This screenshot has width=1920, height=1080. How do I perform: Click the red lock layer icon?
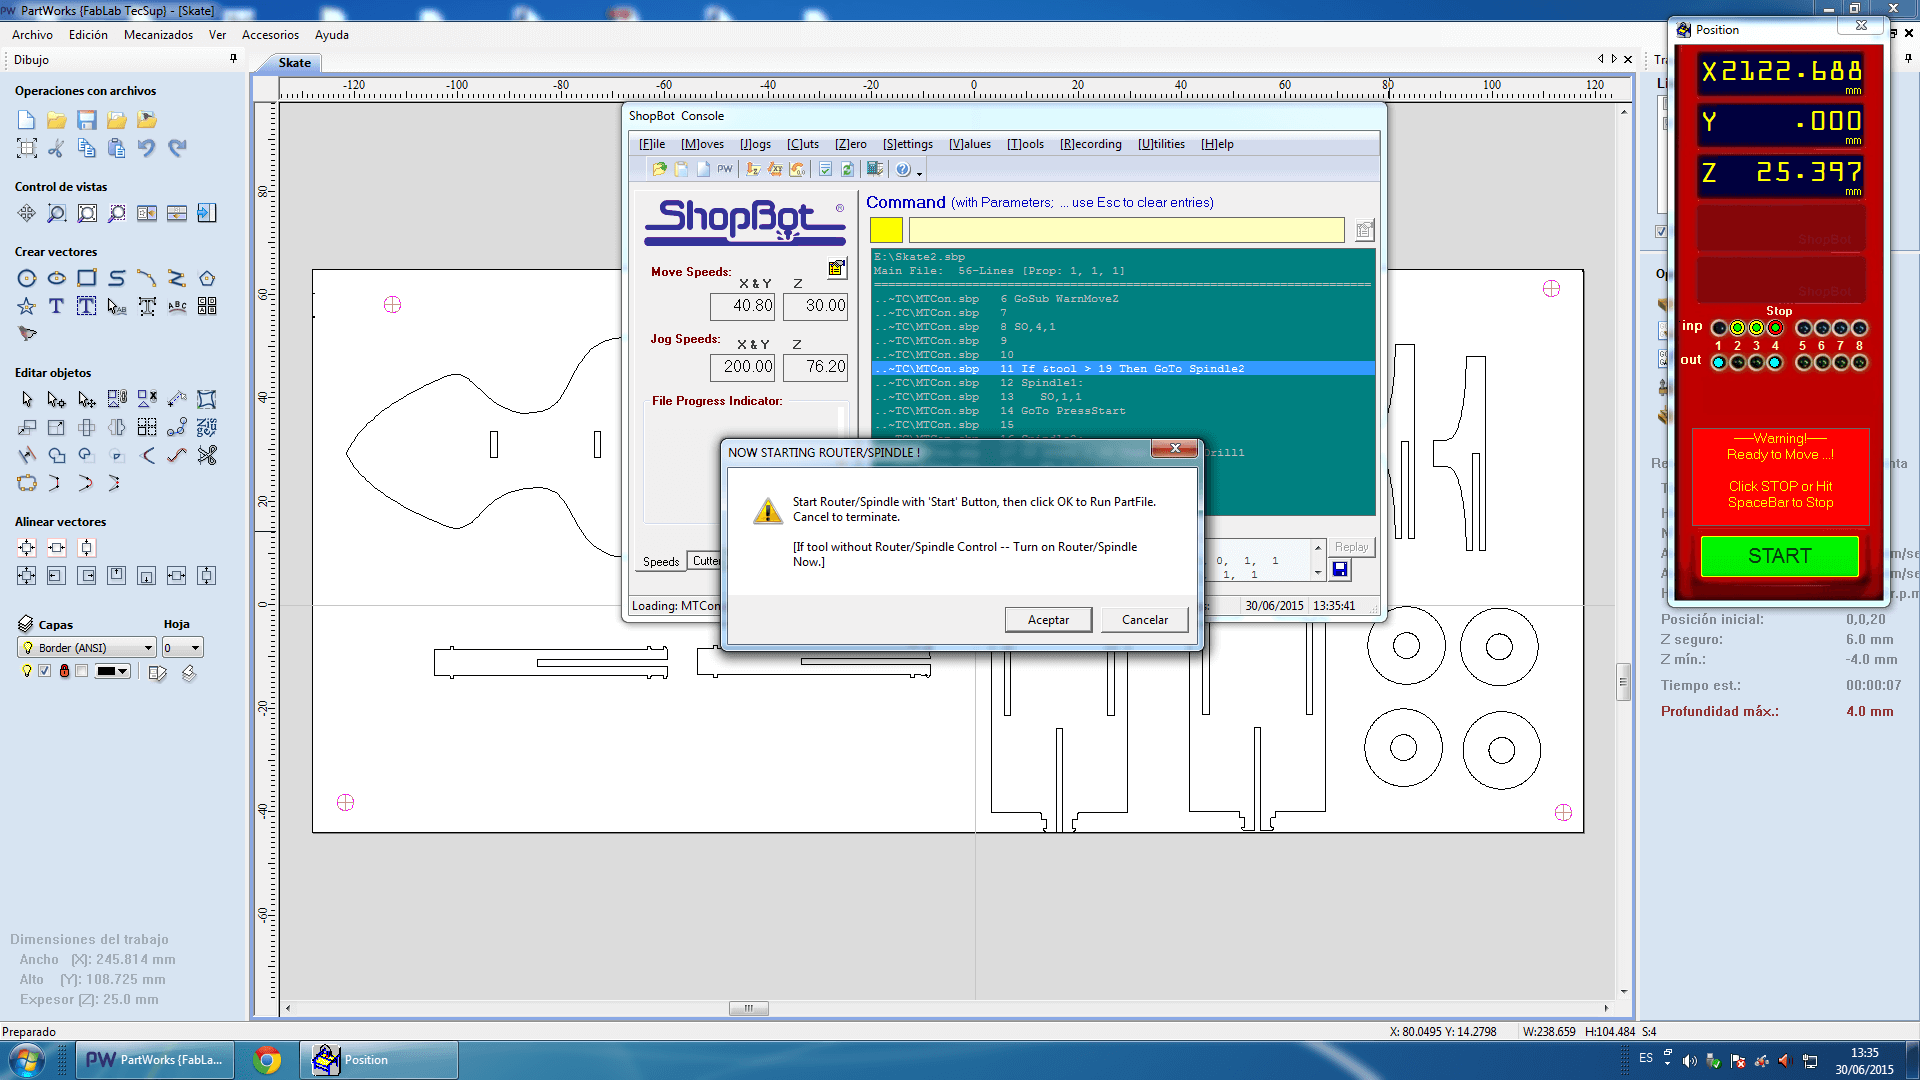(64, 671)
